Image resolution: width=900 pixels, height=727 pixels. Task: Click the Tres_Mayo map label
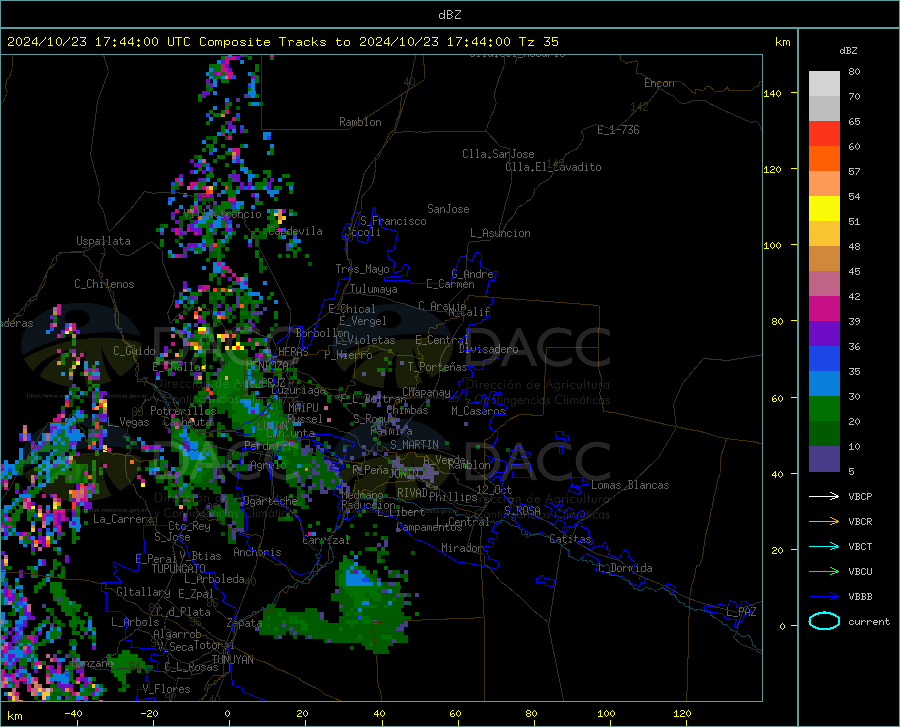363,269
